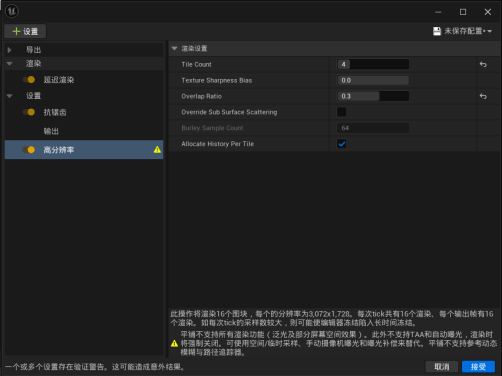Click the warning icon on 高分辨率 row

tap(157, 150)
